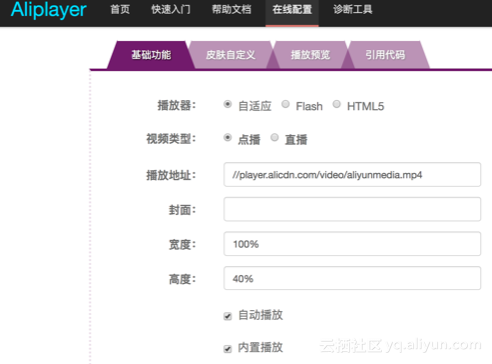The image size is (492, 364).
Task: Click the 视频类型: label text
Action: coord(171,139)
